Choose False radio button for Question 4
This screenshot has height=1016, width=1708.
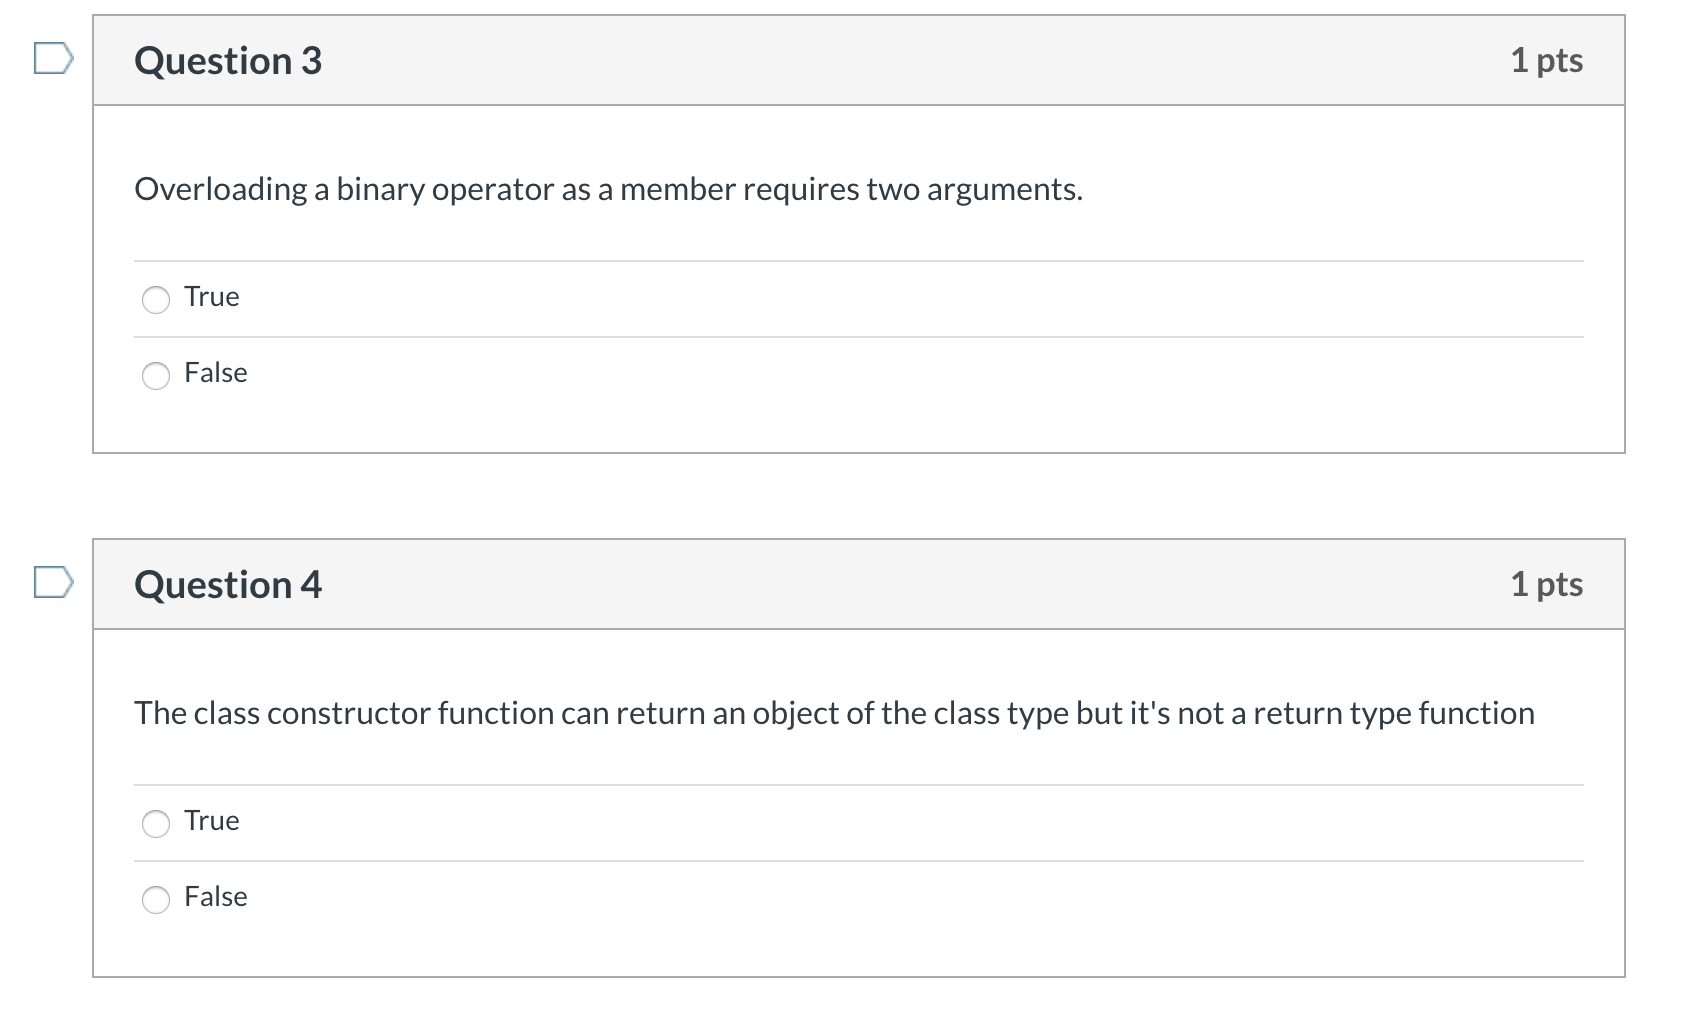156,899
